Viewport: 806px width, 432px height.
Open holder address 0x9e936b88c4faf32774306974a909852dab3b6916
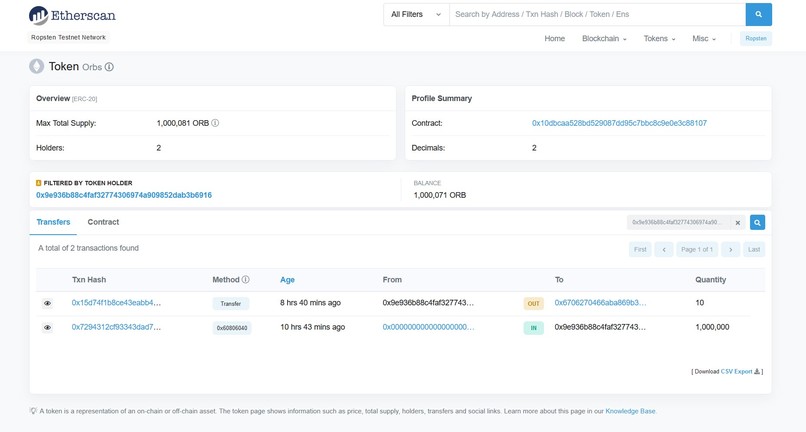tap(124, 195)
